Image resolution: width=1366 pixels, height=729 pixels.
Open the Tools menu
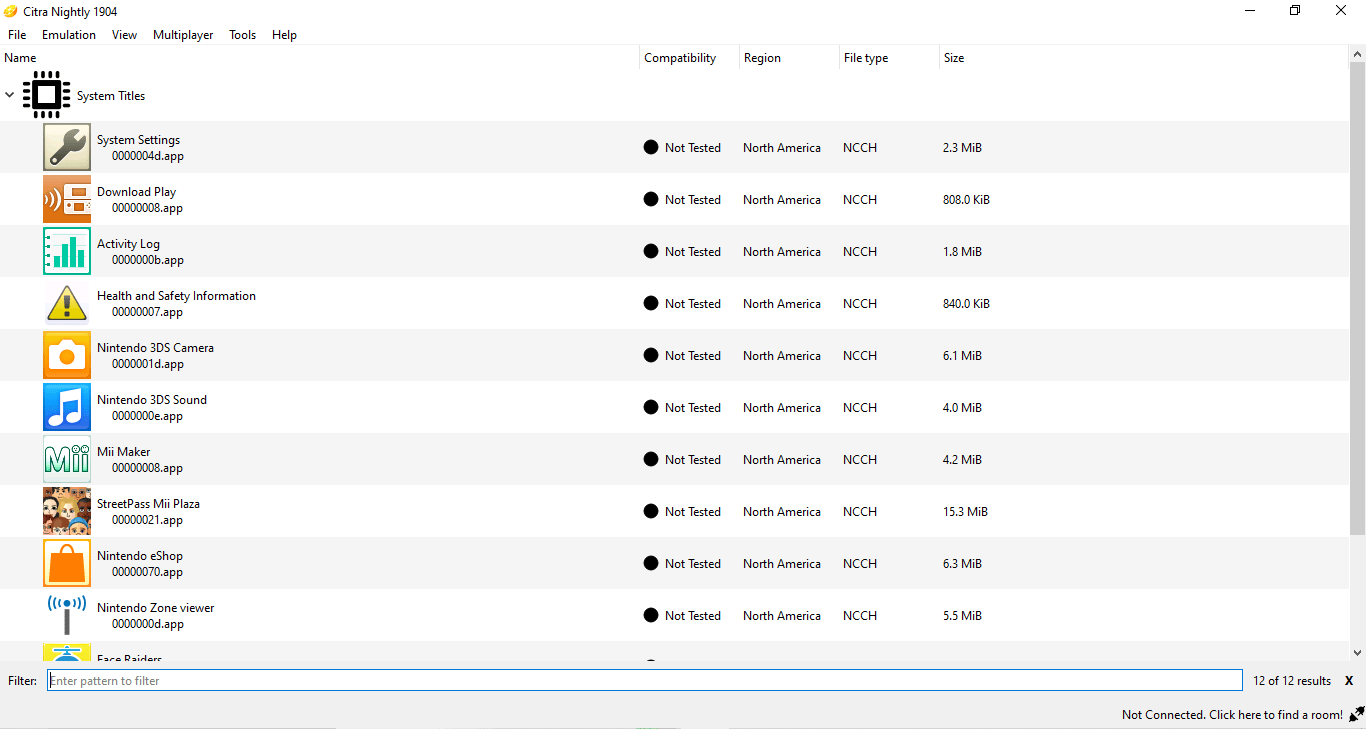242,35
